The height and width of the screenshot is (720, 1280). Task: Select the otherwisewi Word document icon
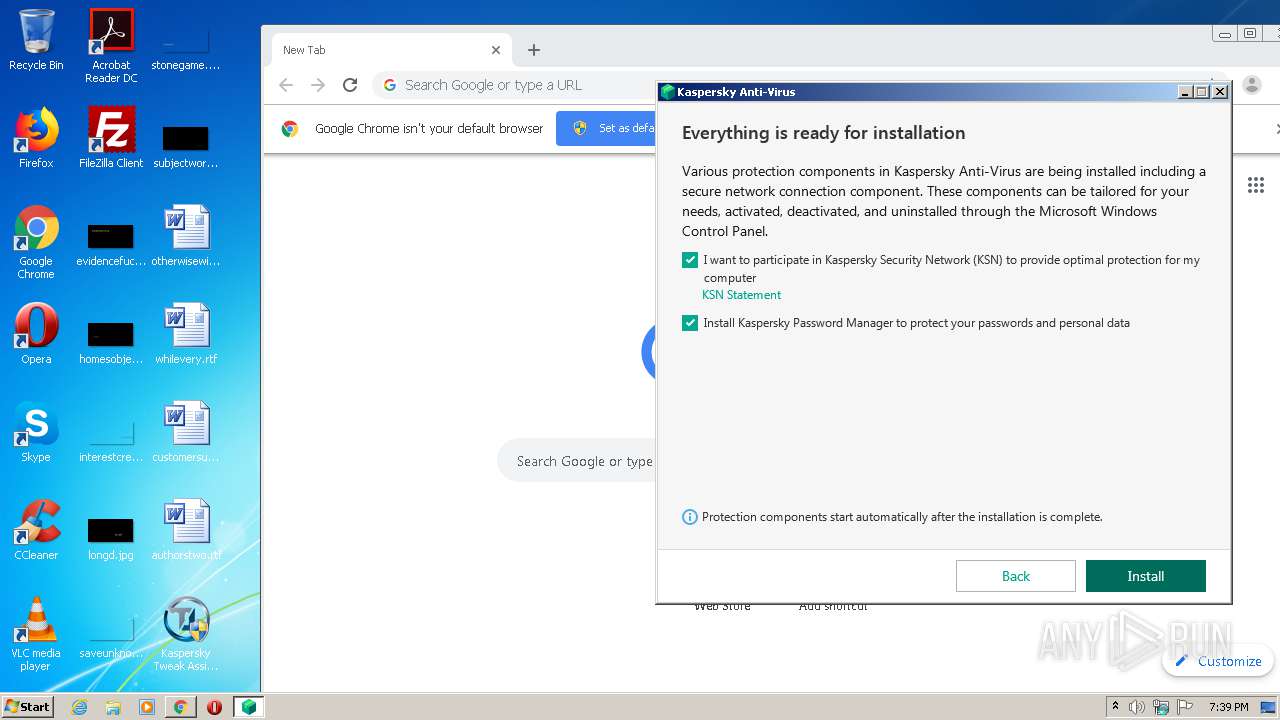pos(185,236)
